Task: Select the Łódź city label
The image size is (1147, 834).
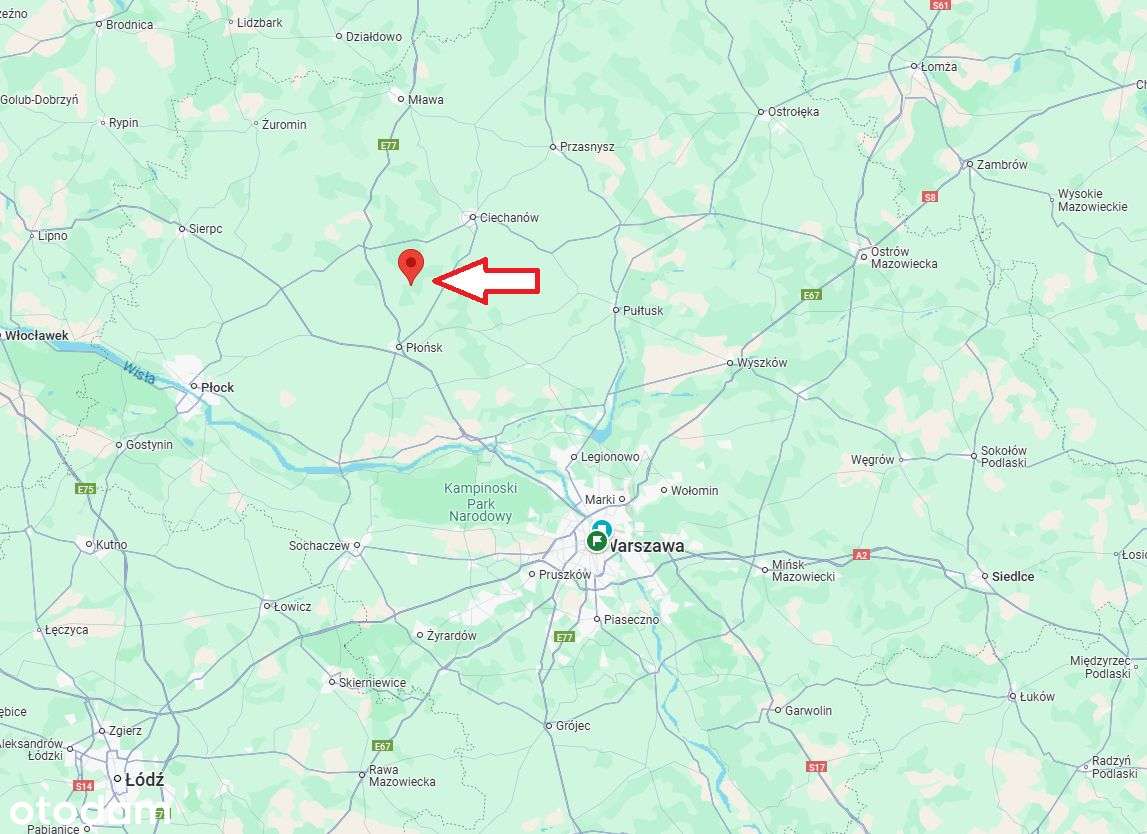Action: point(144,780)
